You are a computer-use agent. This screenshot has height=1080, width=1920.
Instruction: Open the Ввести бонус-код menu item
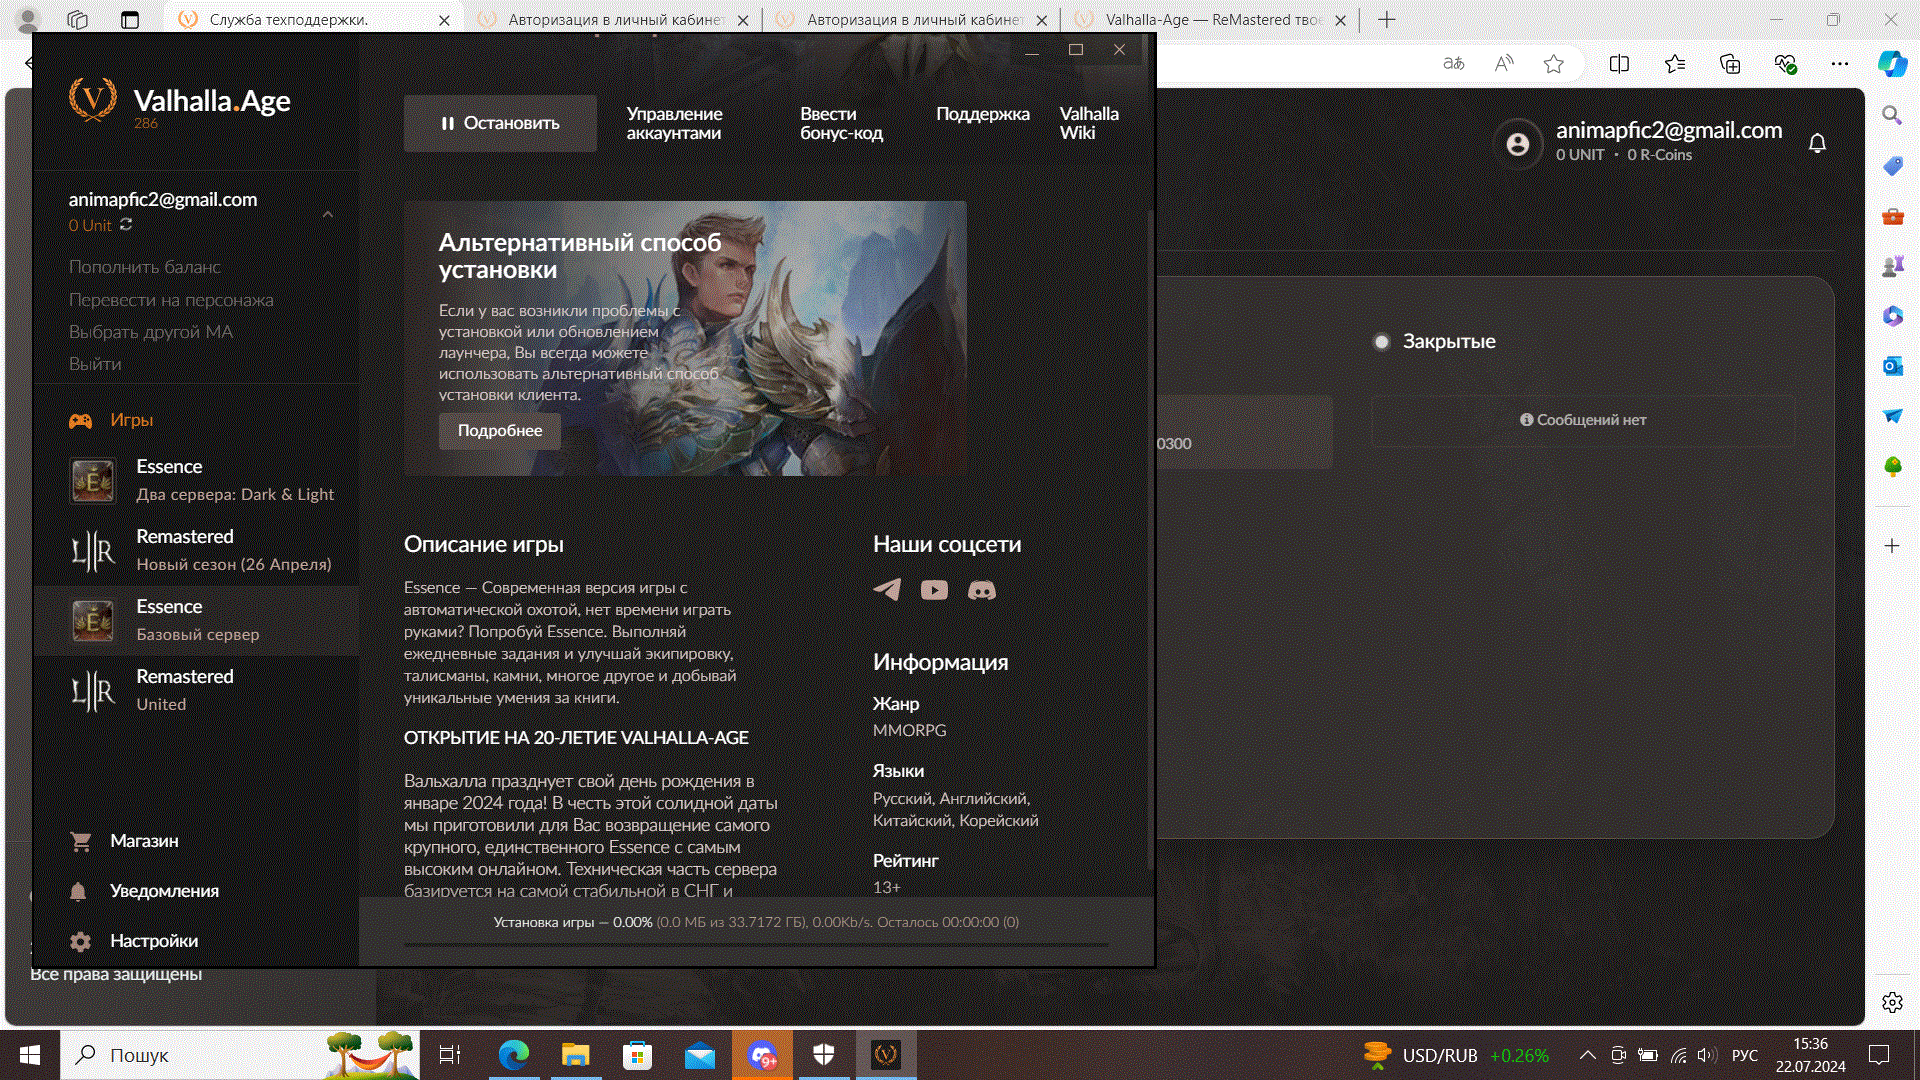coord(841,123)
